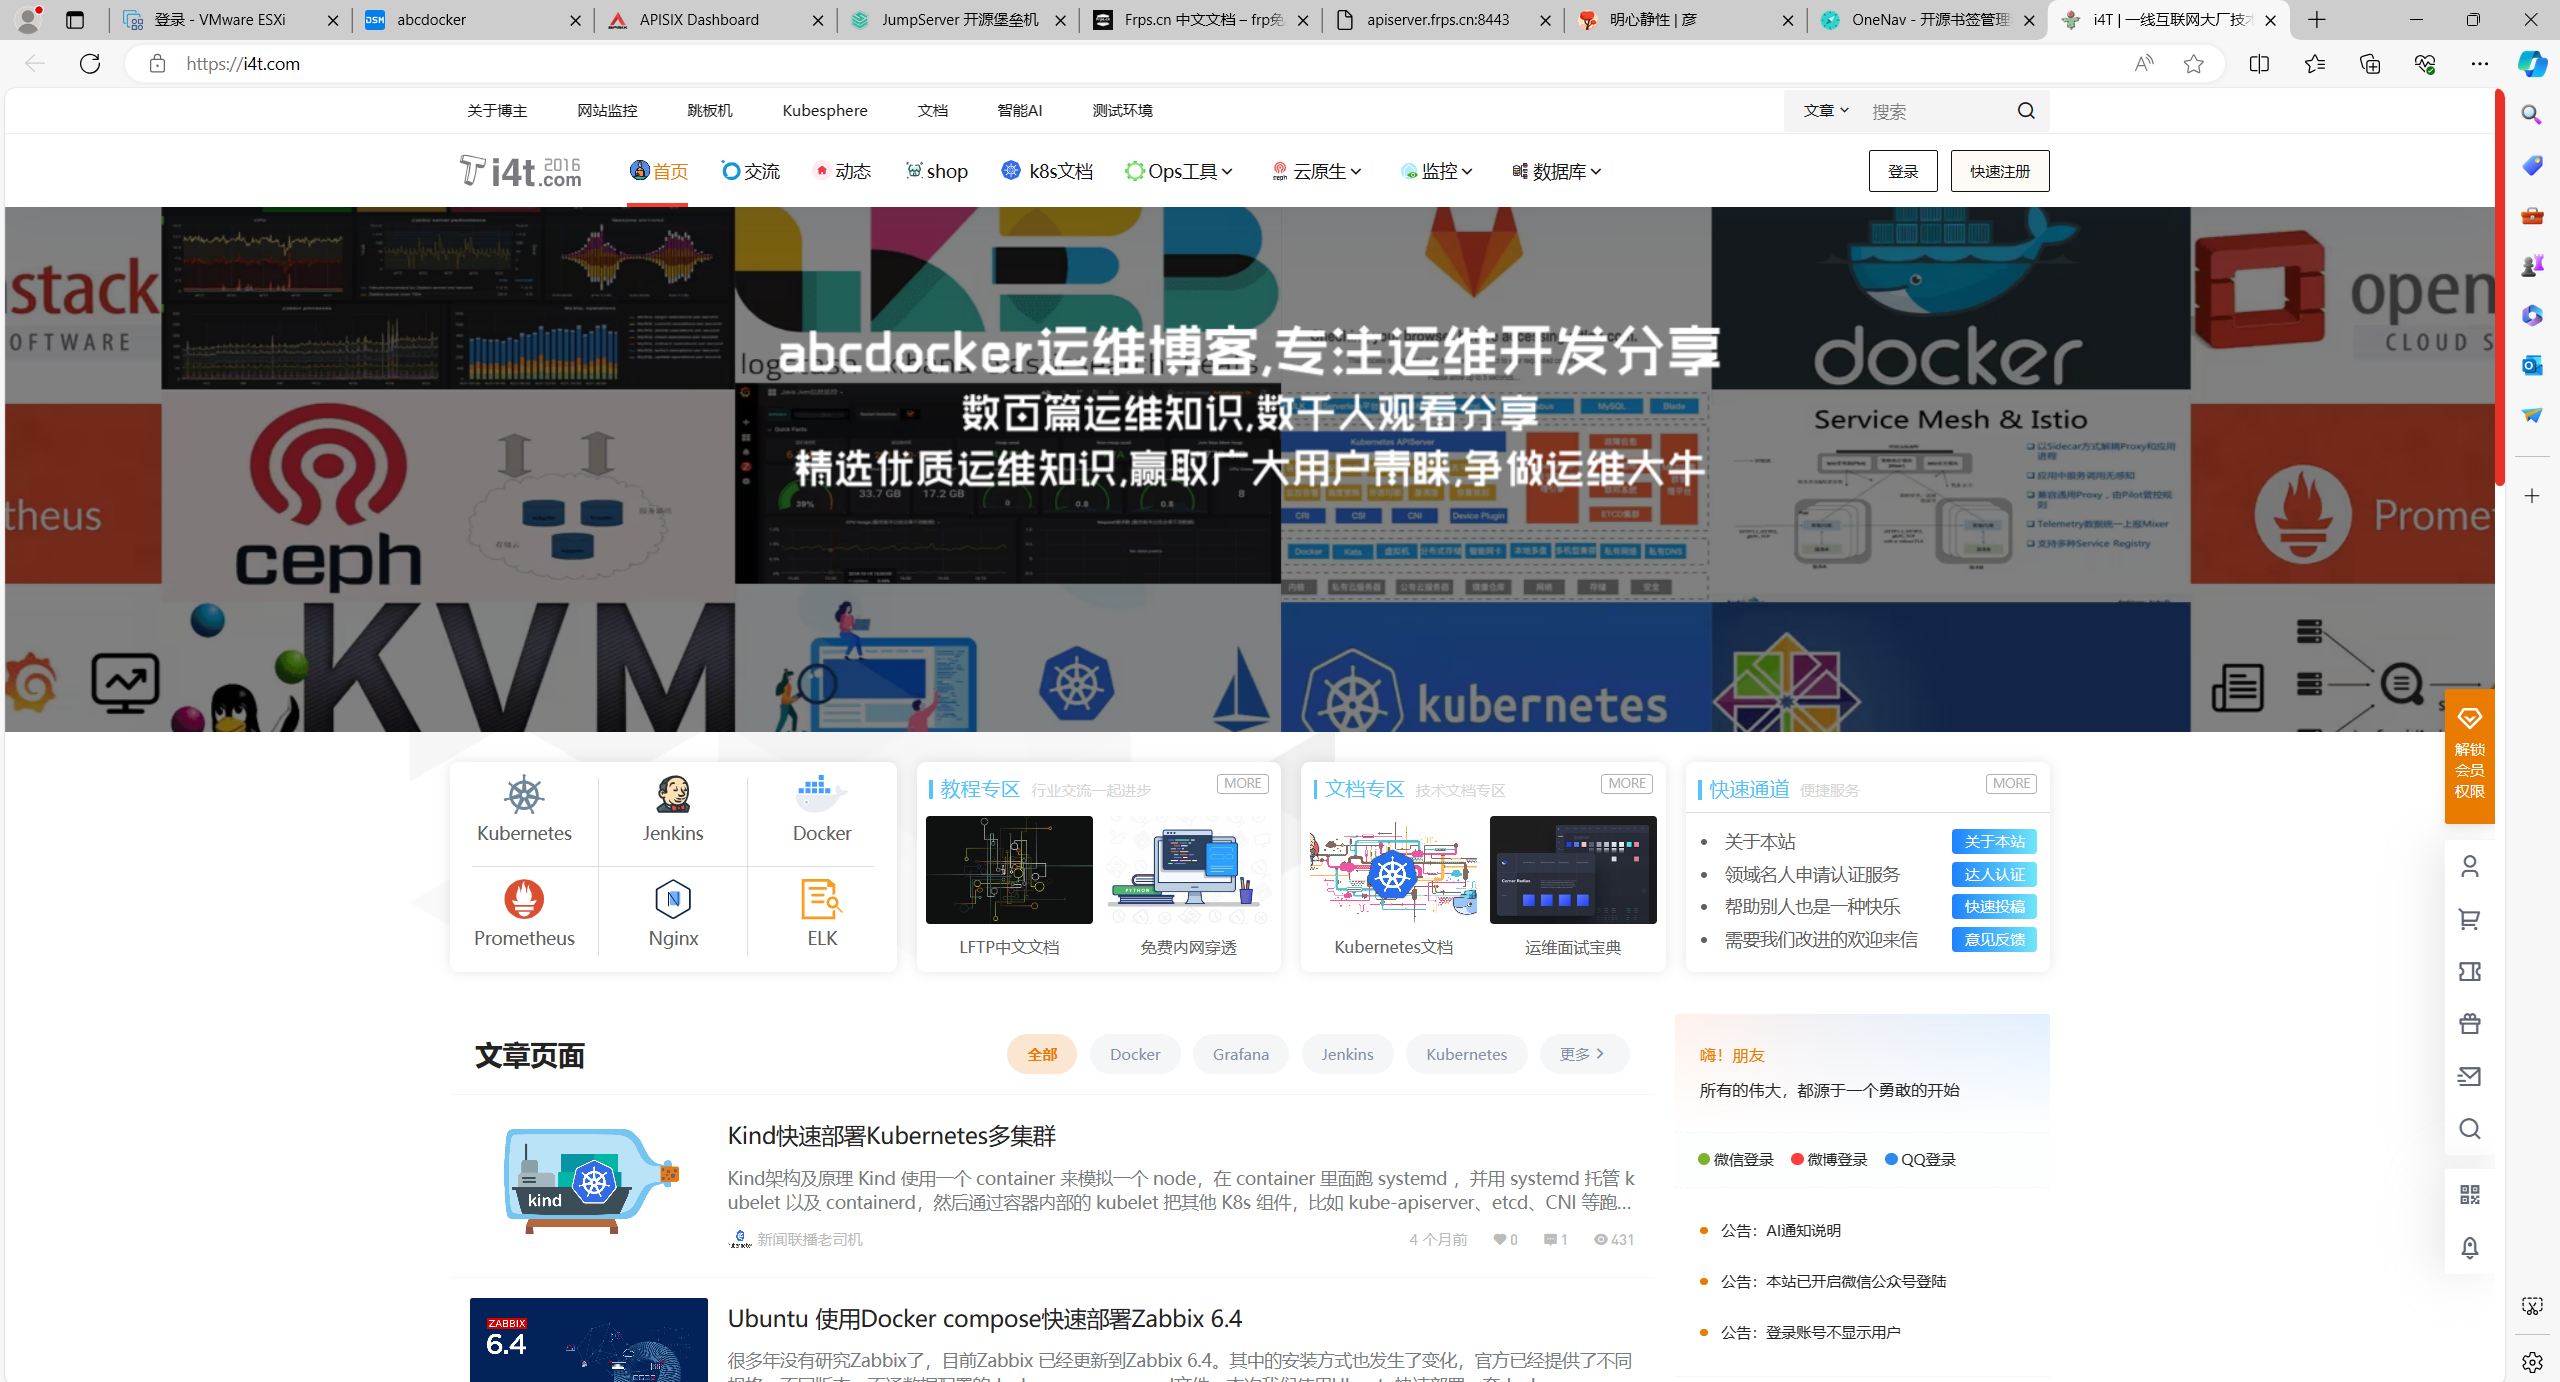Select the k8s文档 navigation item
Viewport: 2560px width, 1382px height.
point(1047,172)
